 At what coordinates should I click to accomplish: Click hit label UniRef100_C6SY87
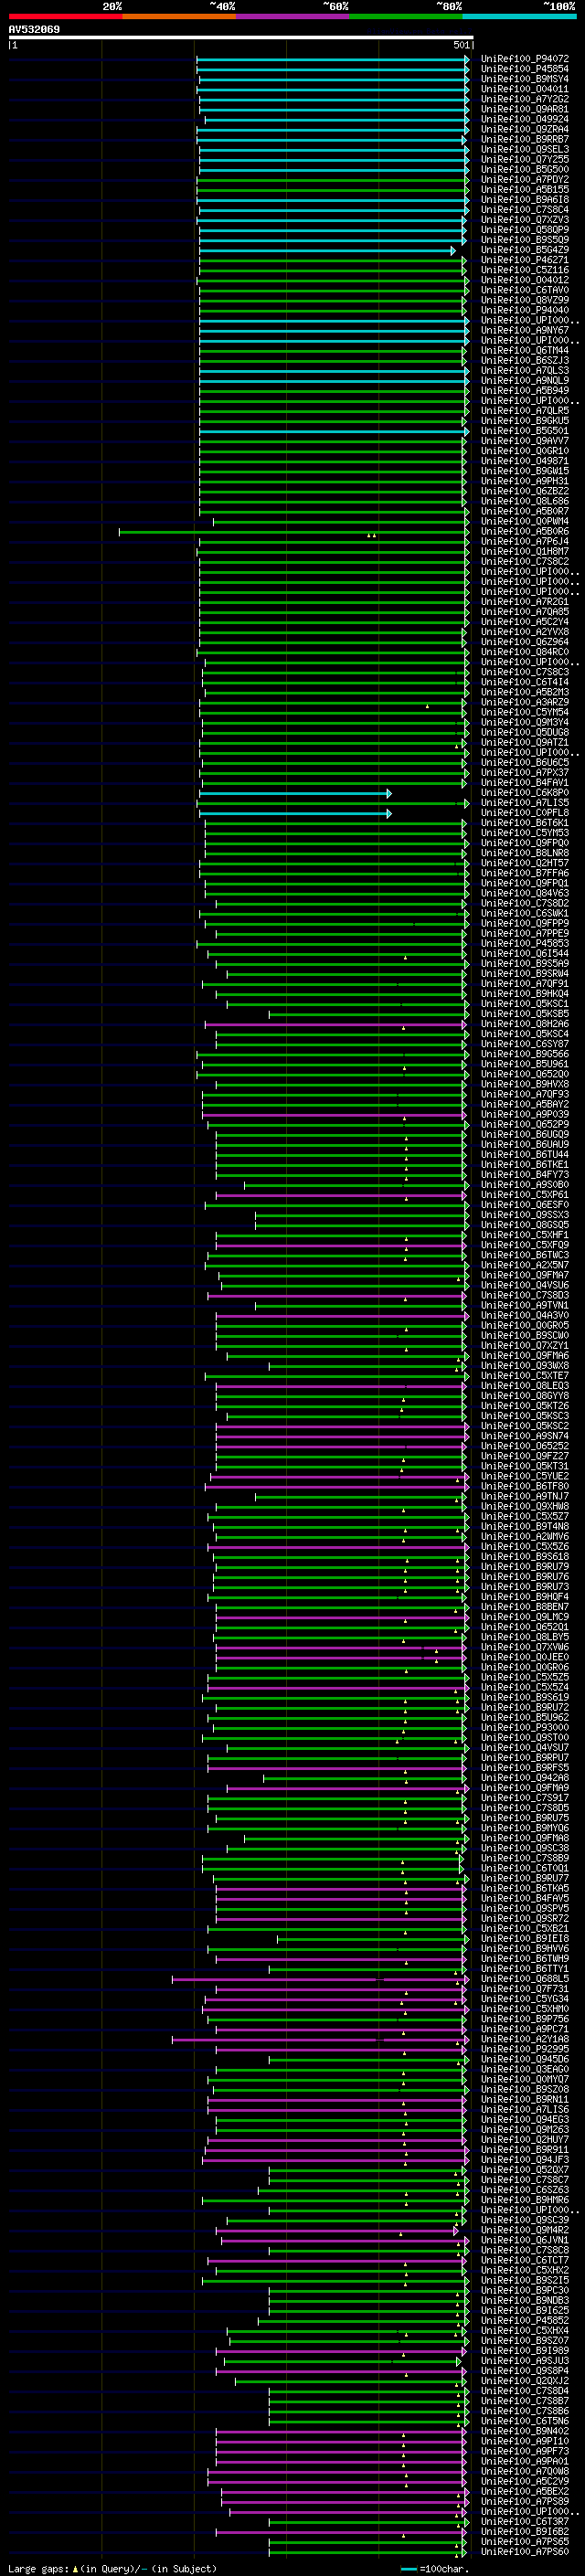525,1044
